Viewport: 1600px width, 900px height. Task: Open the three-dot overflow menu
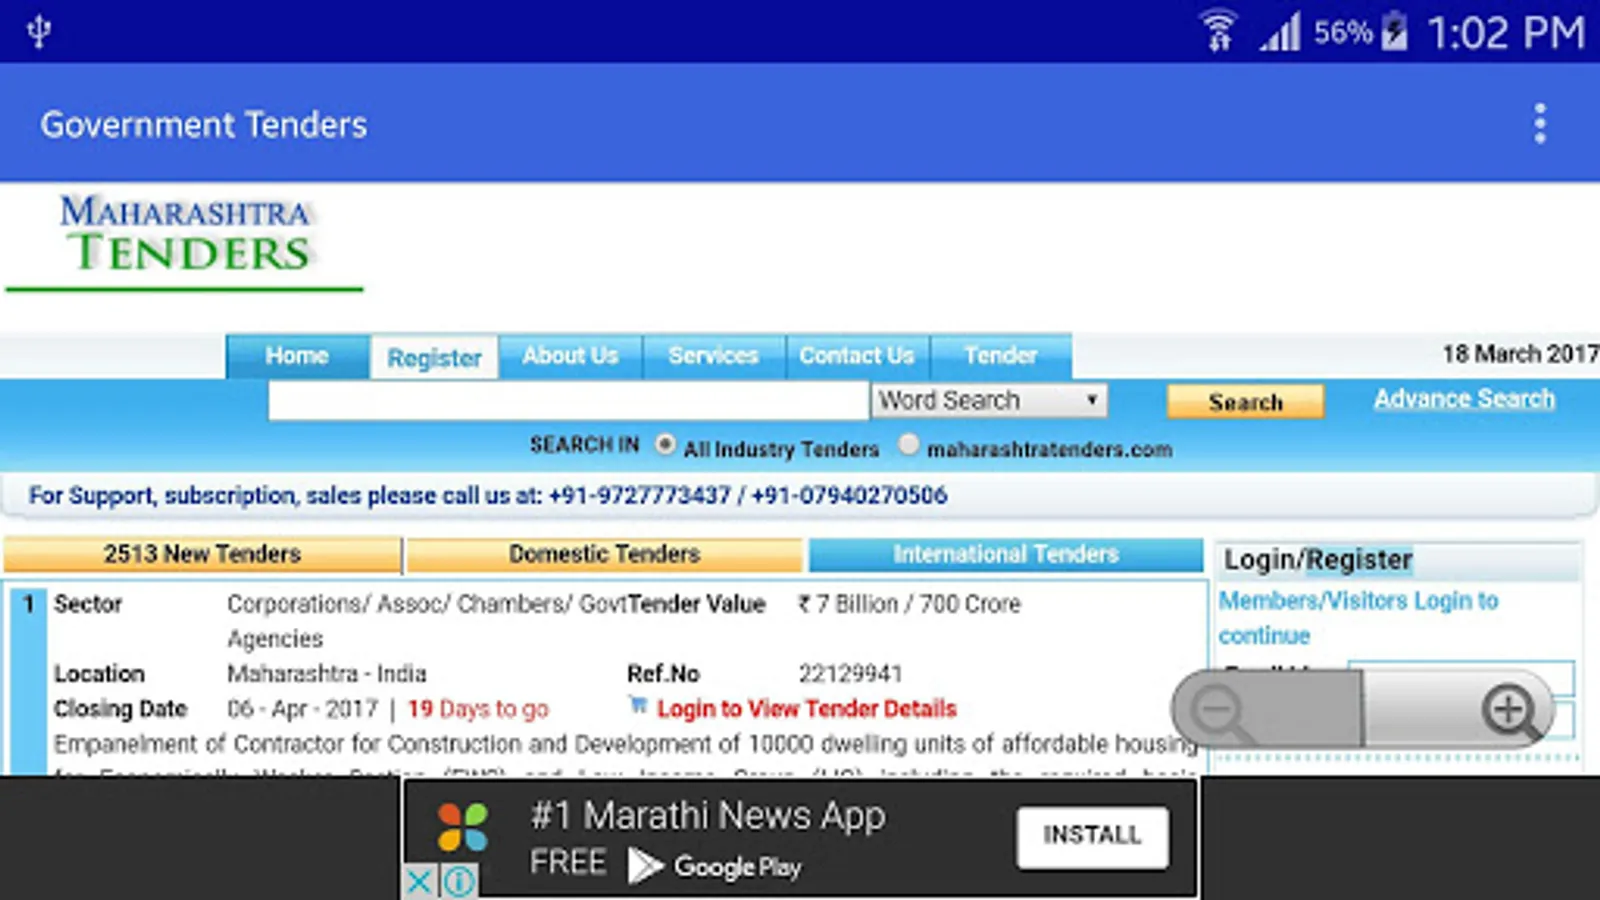(x=1540, y=124)
